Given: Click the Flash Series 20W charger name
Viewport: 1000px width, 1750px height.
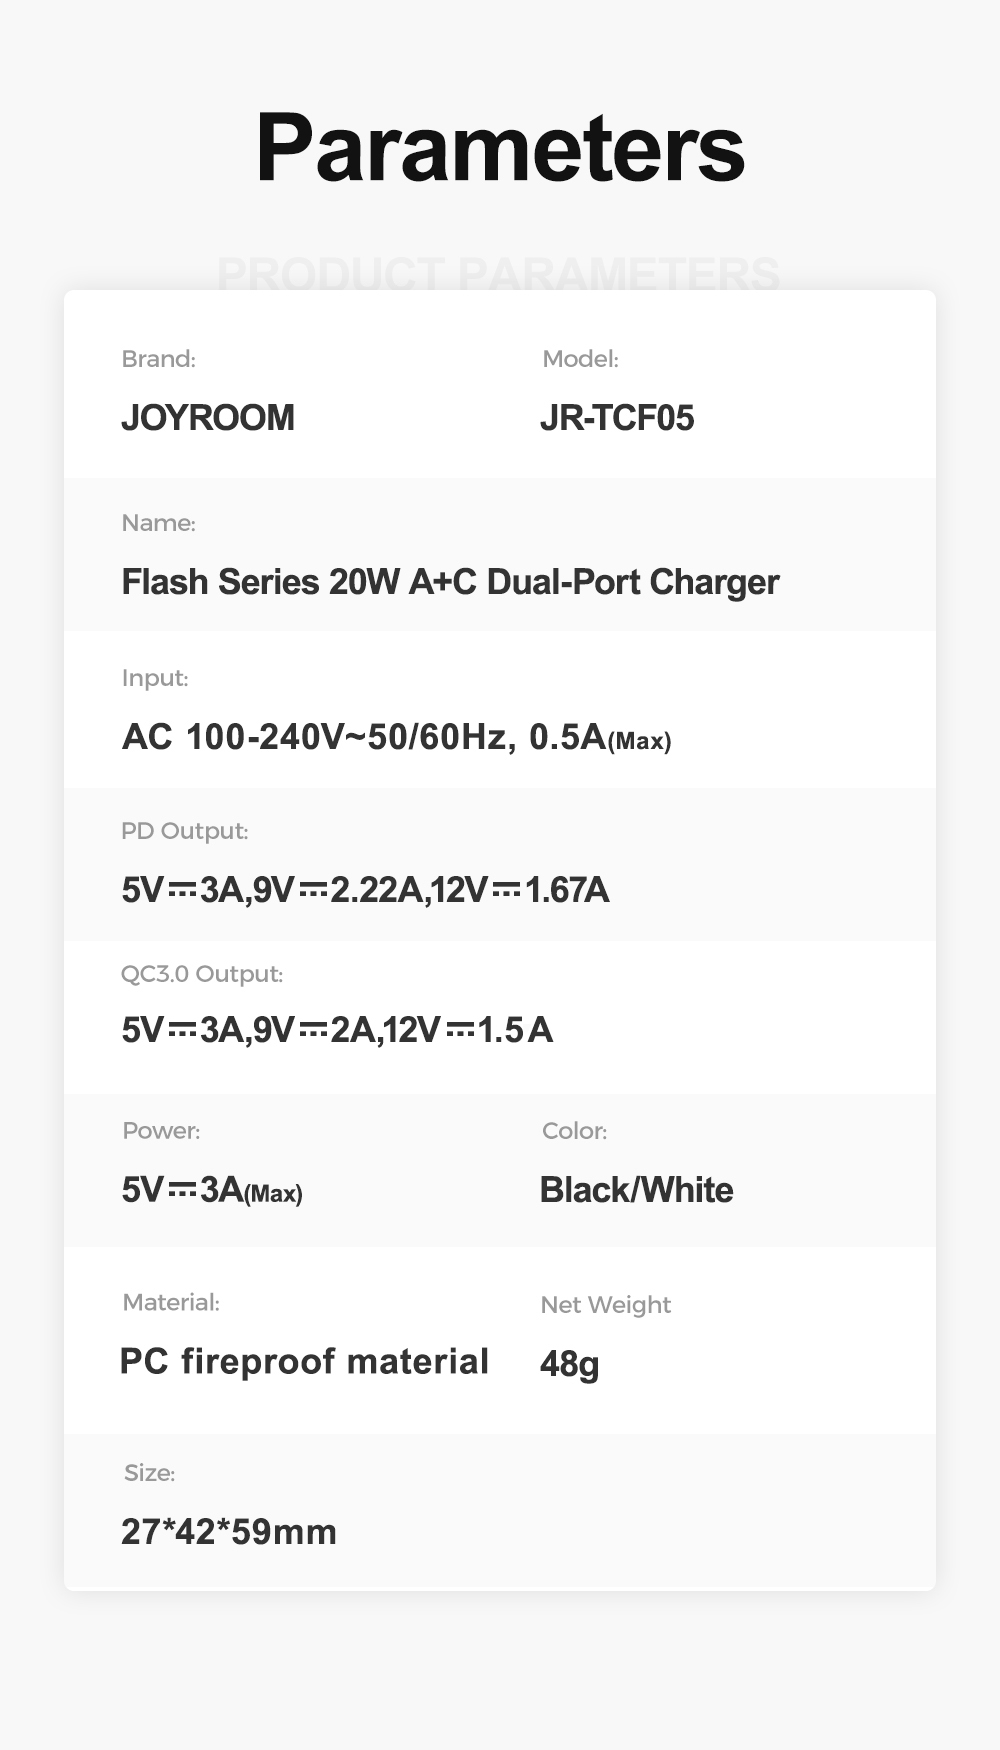Looking at the screenshot, I should point(450,582).
